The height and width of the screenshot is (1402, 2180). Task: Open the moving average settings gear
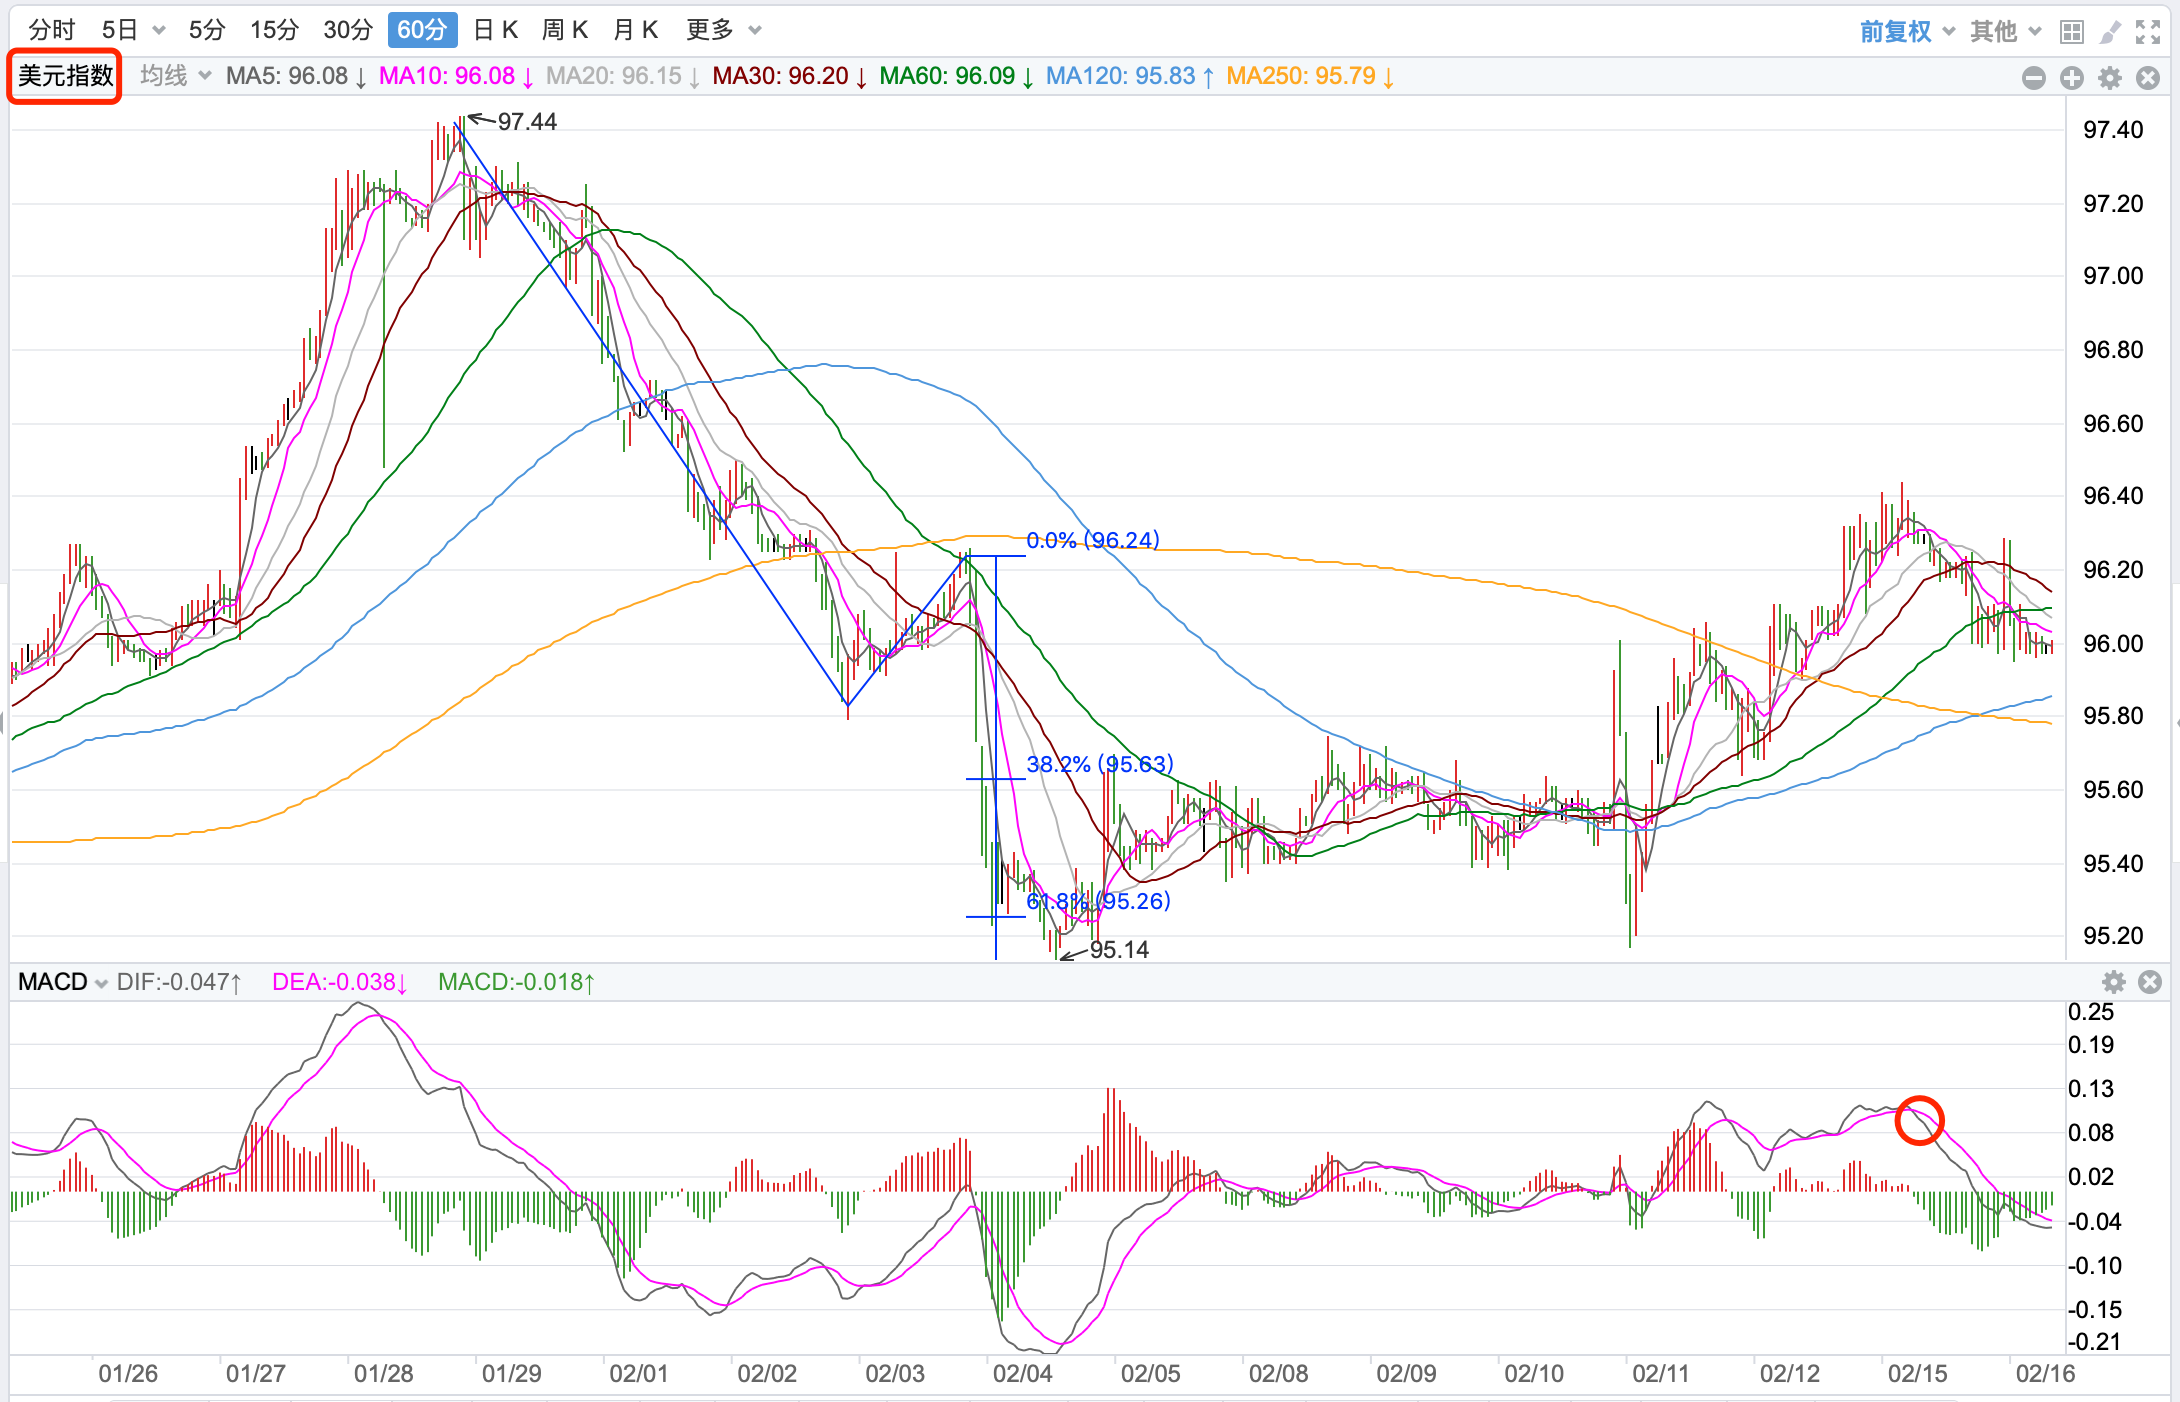click(2109, 78)
